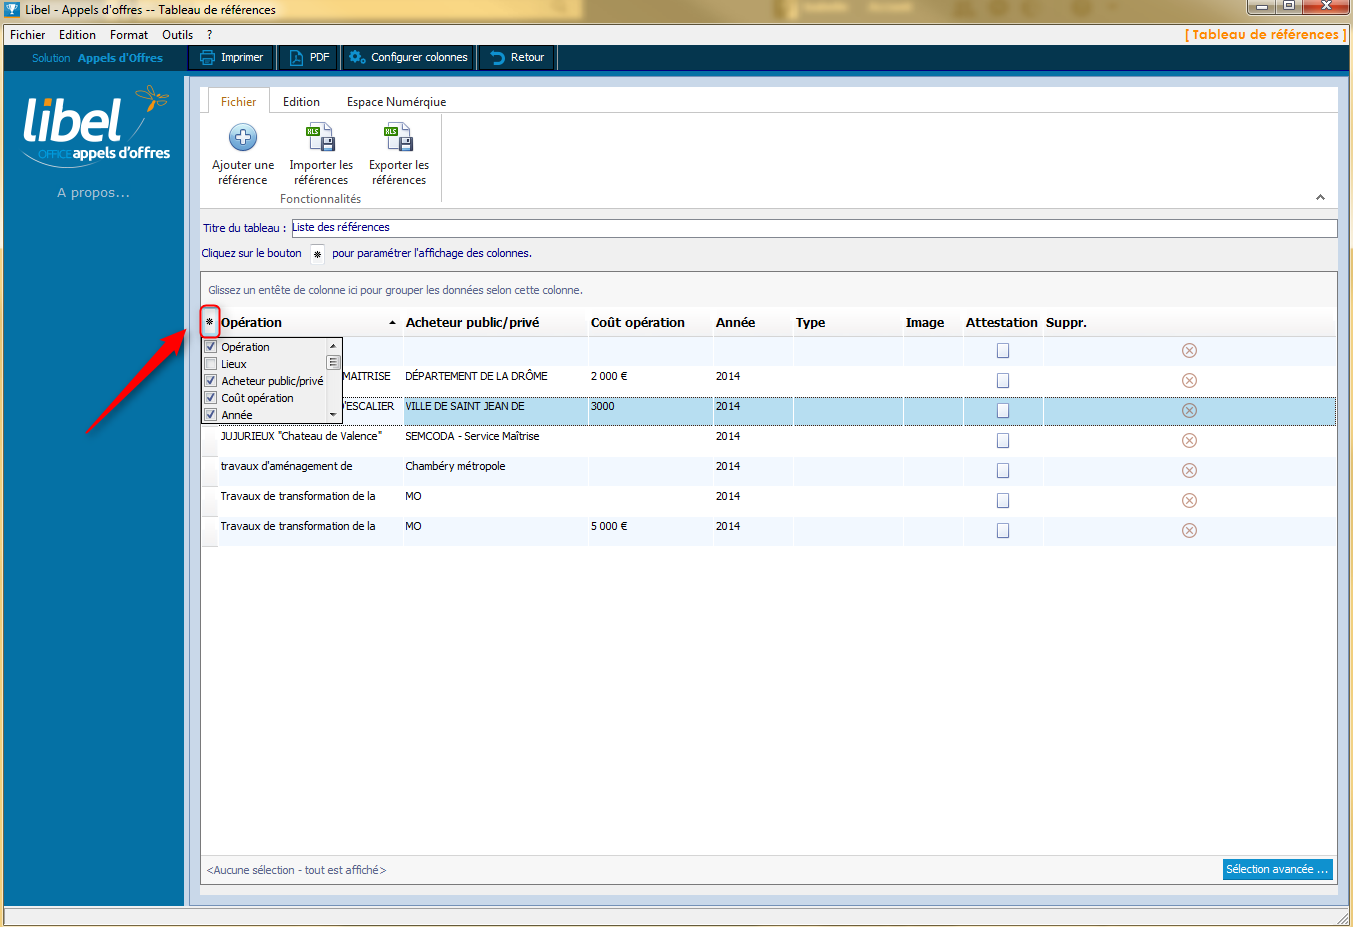Image resolution: width=1353 pixels, height=927 pixels.
Task: Check Attestation for the Chambéry métropole row
Action: click(x=1003, y=470)
